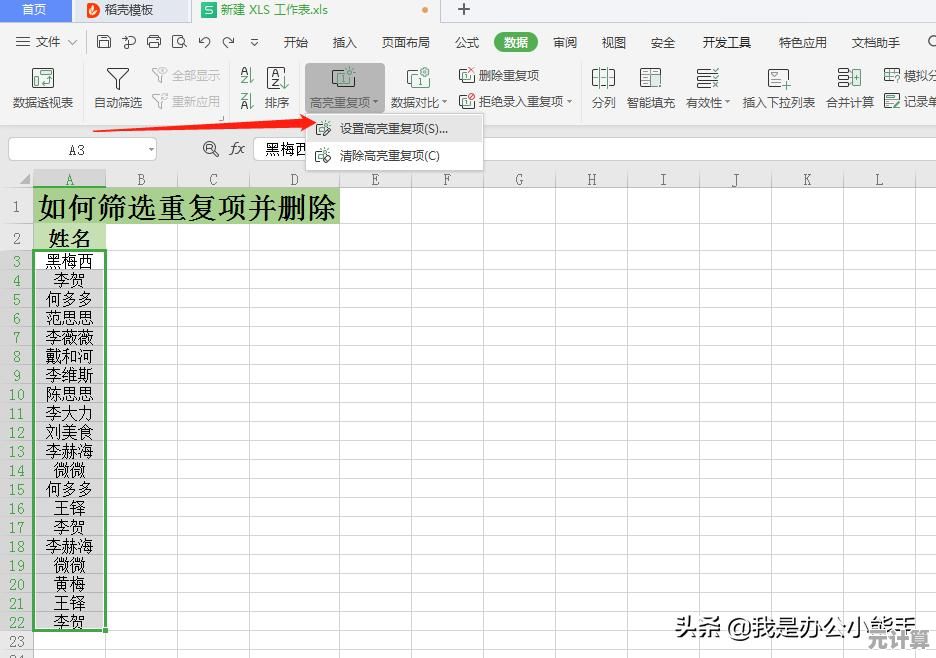Screen dimensions: 936x658
Task: Open the 数据透视表 pivot table tool
Action: pyautogui.click(x=43, y=87)
